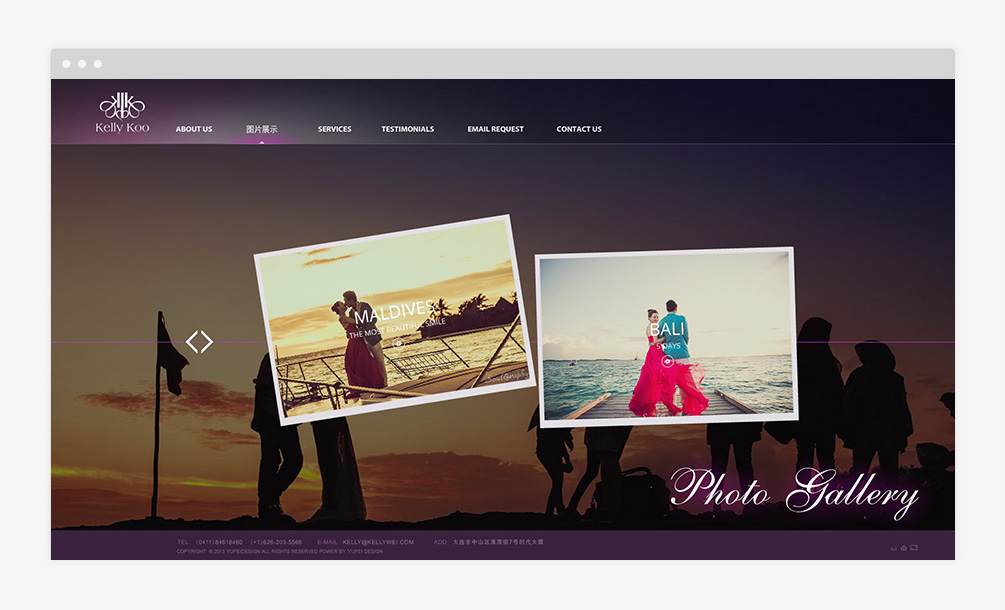The image size is (1005, 610).
Task: Click the Maldives title text on the photo
Action: coord(394,309)
